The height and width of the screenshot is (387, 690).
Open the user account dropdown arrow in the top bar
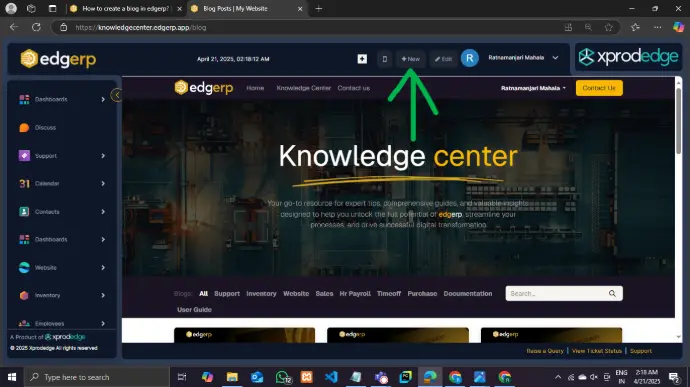[x=555, y=58]
